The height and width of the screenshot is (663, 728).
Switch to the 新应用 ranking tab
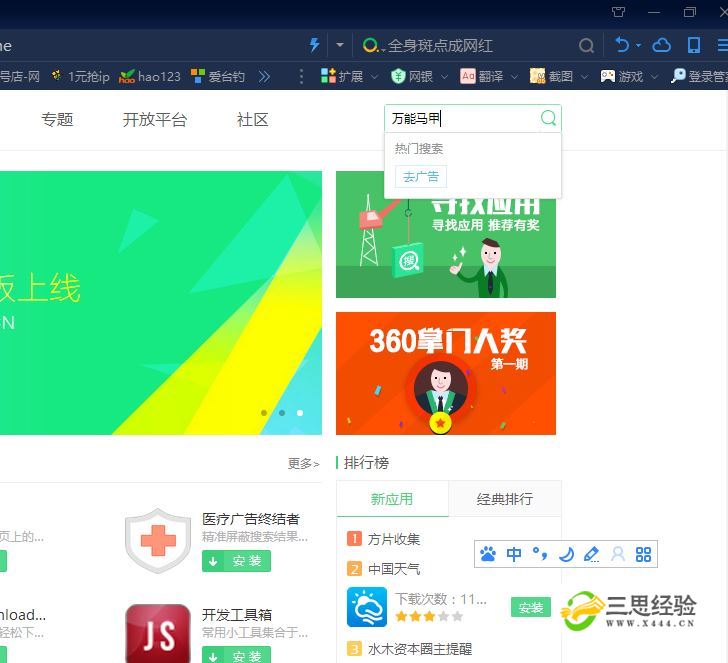pyautogui.click(x=392, y=499)
